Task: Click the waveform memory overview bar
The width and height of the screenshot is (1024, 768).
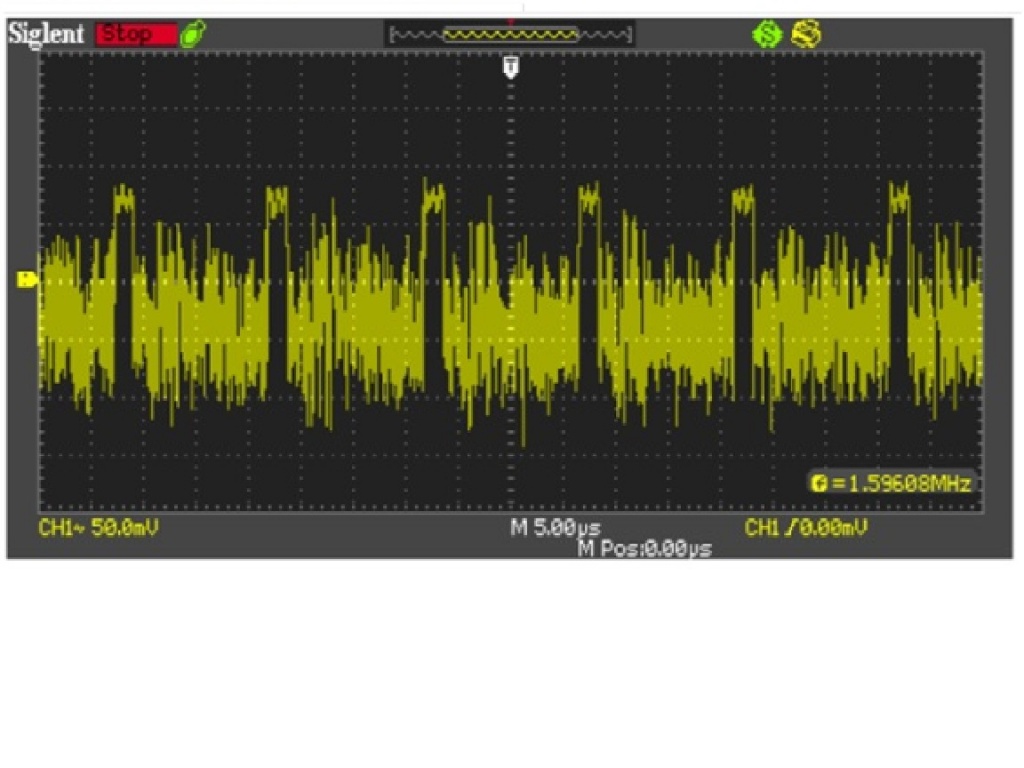Action: pos(511,35)
